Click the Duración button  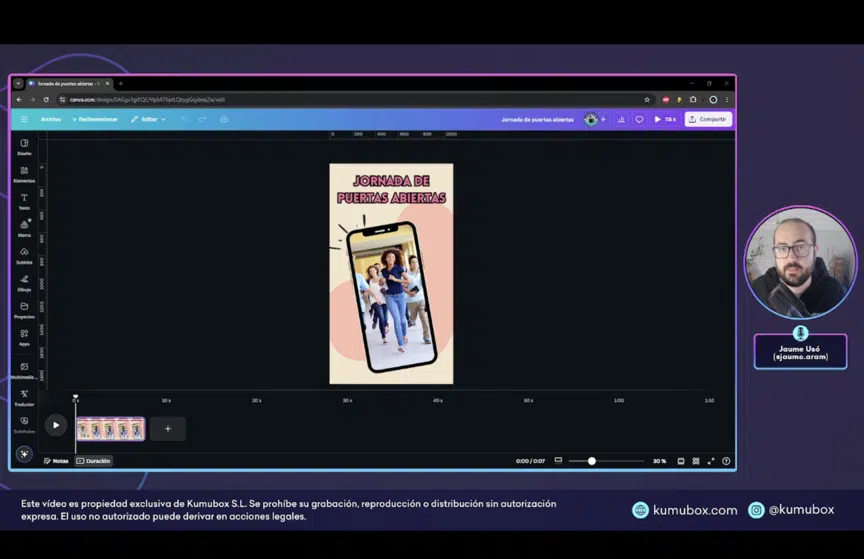(94, 461)
